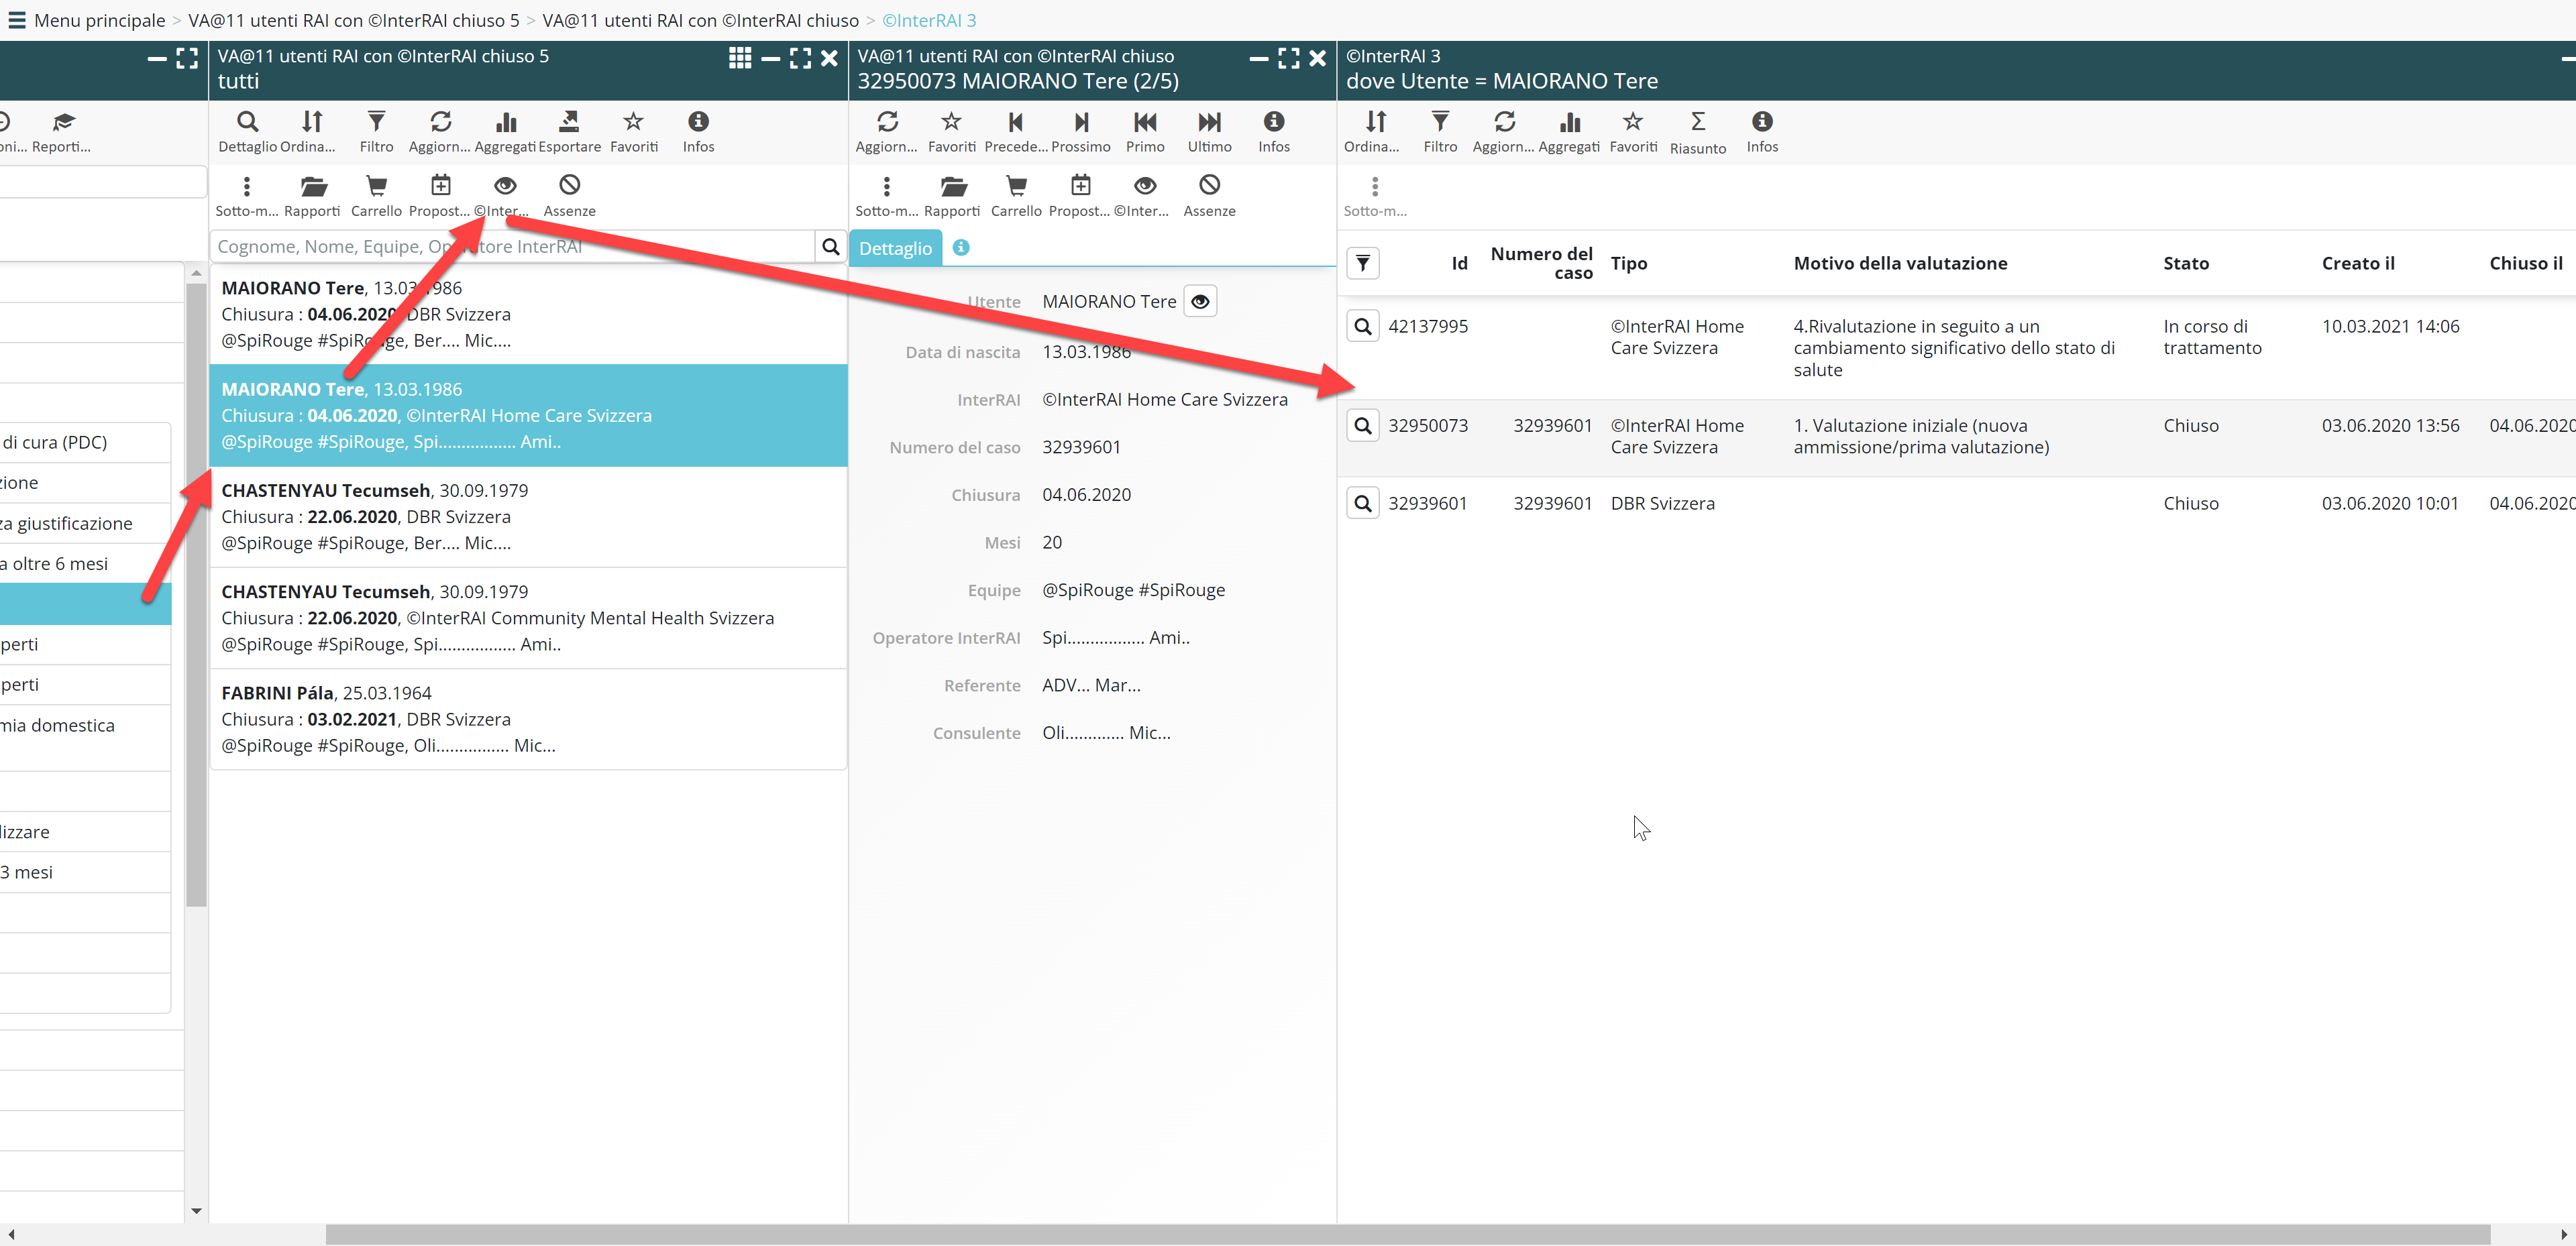Open record 42137995 magnifier button
The image size is (2576, 1246).
[1362, 326]
